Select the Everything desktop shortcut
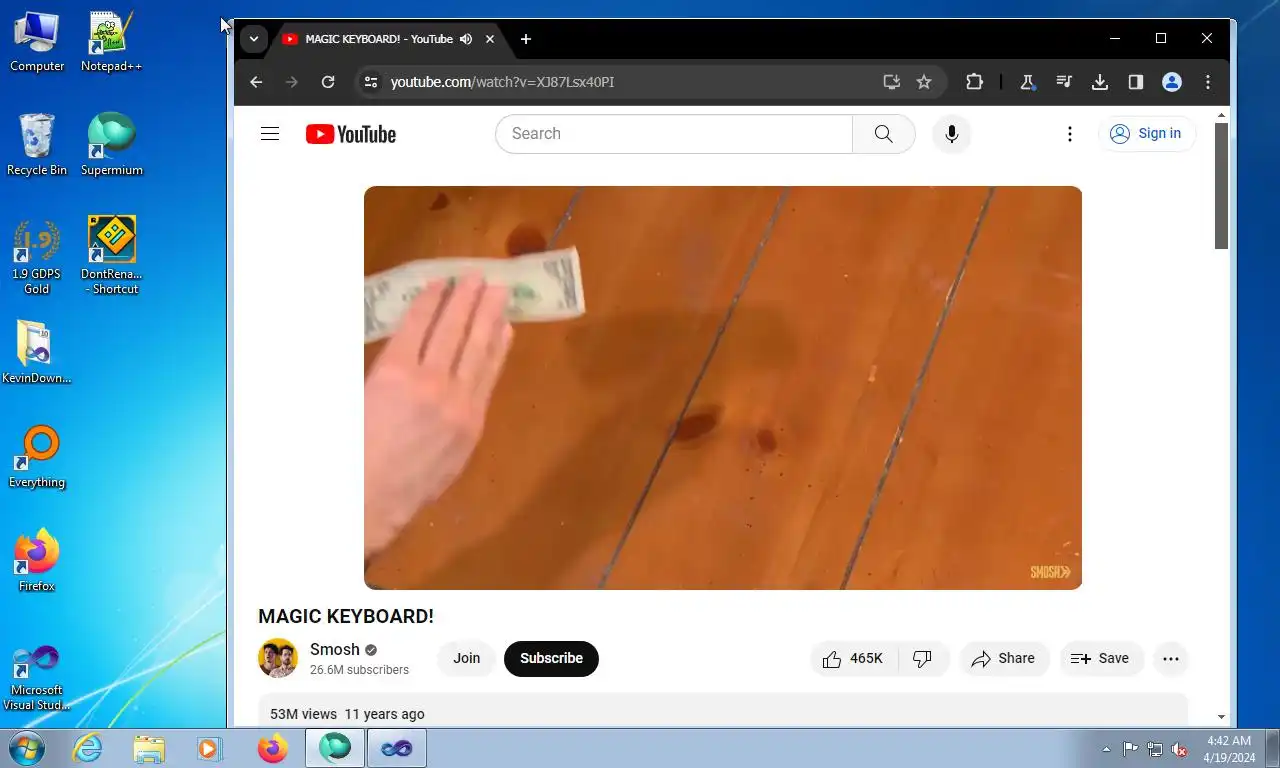The height and width of the screenshot is (768, 1280). pos(37,457)
